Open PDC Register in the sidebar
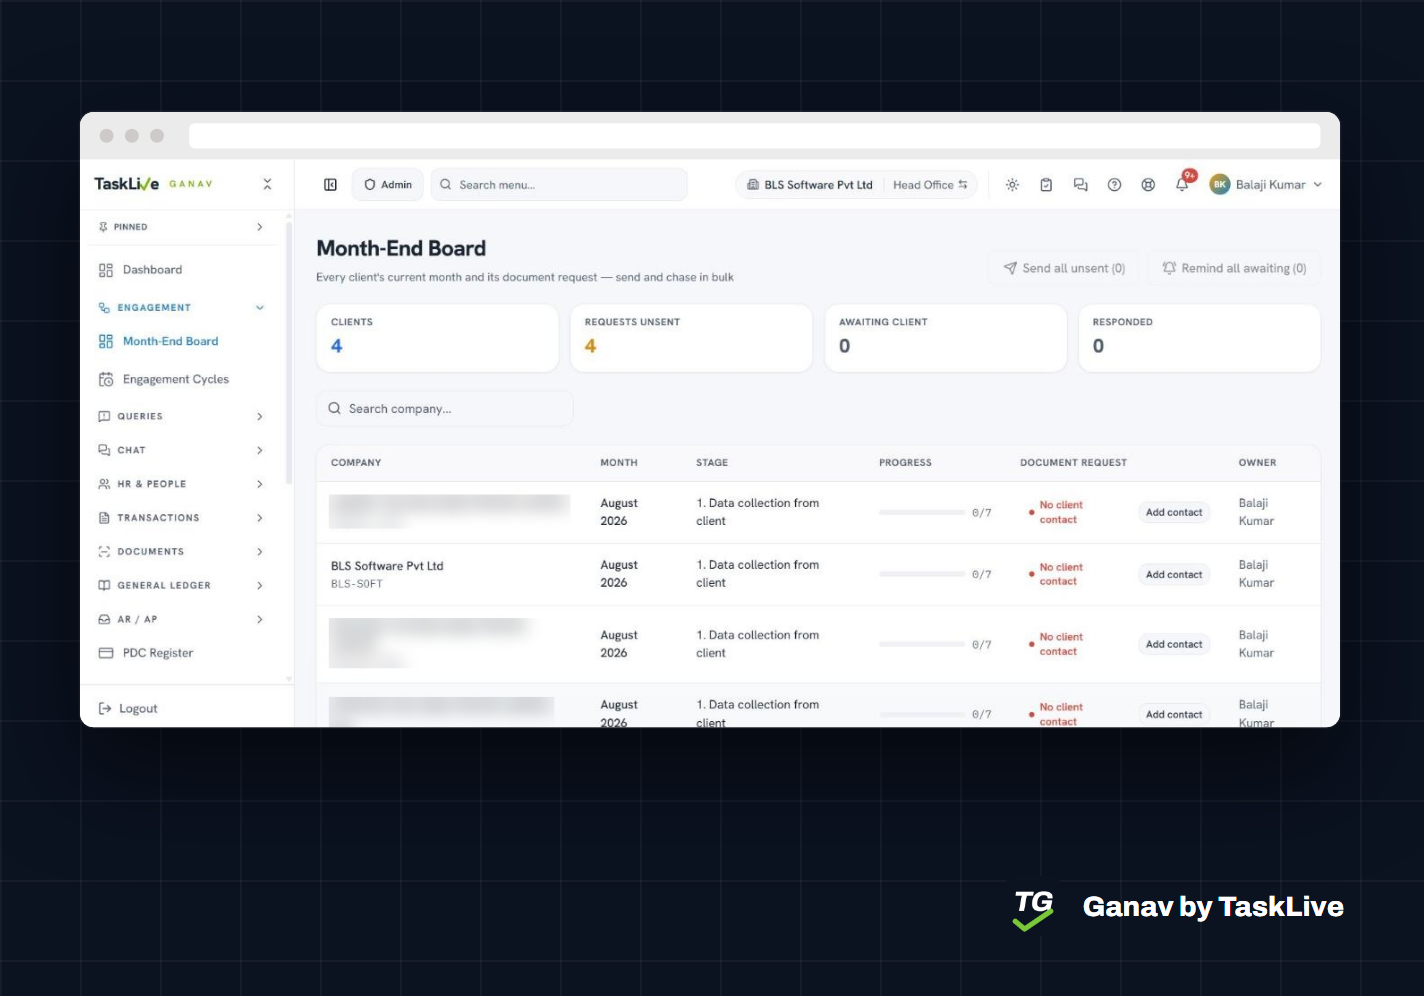Image resolution: width=1424 pixels, height=996 pixels. [157, 653]
